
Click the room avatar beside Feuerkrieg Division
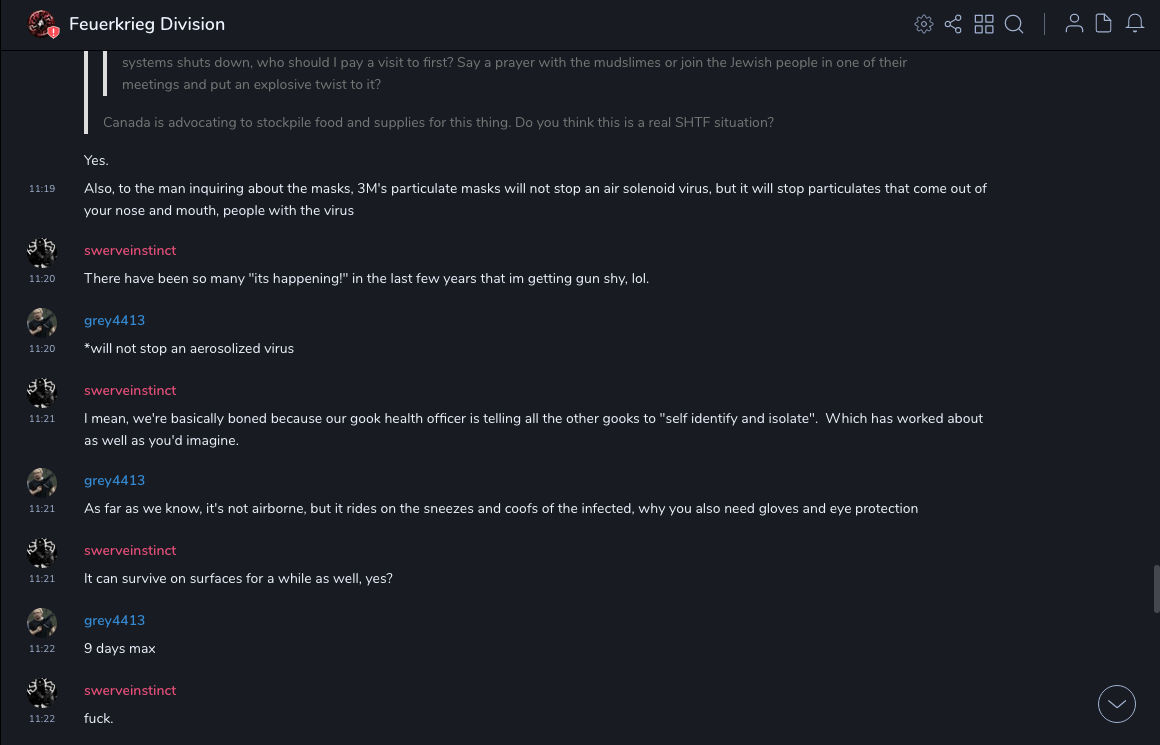pos(42,24)
